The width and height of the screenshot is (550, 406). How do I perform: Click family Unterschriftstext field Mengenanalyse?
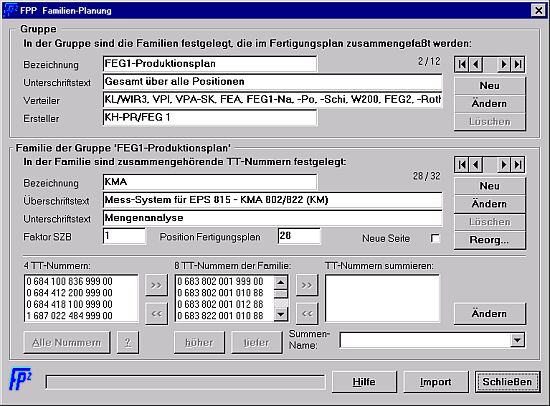(273, 218)
